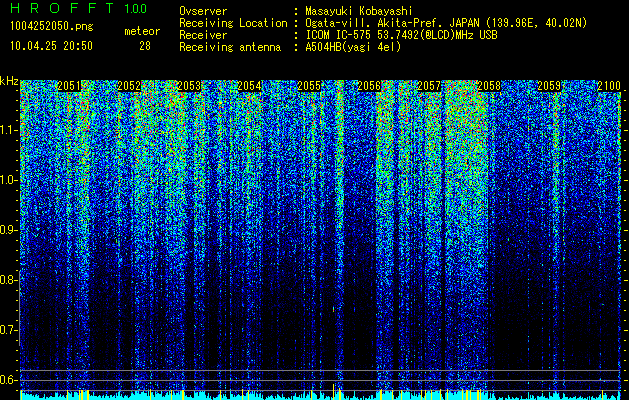Click the 0.9 kHz axis label
The width and height of the screenshot is (629, 400).
(8, 230)
